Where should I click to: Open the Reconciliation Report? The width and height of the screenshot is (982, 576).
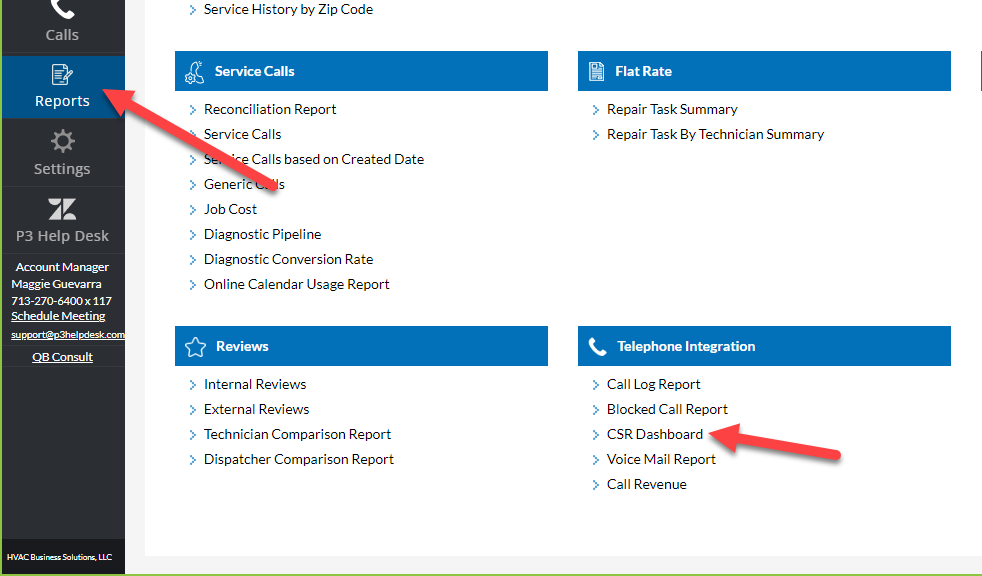270,110
